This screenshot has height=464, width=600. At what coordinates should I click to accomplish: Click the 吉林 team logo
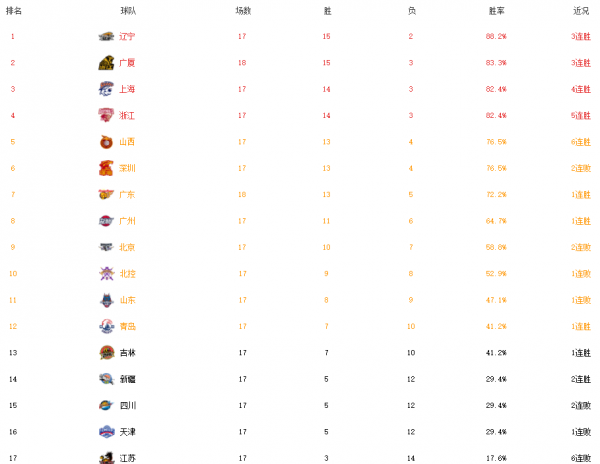click(x=106, y=352)
